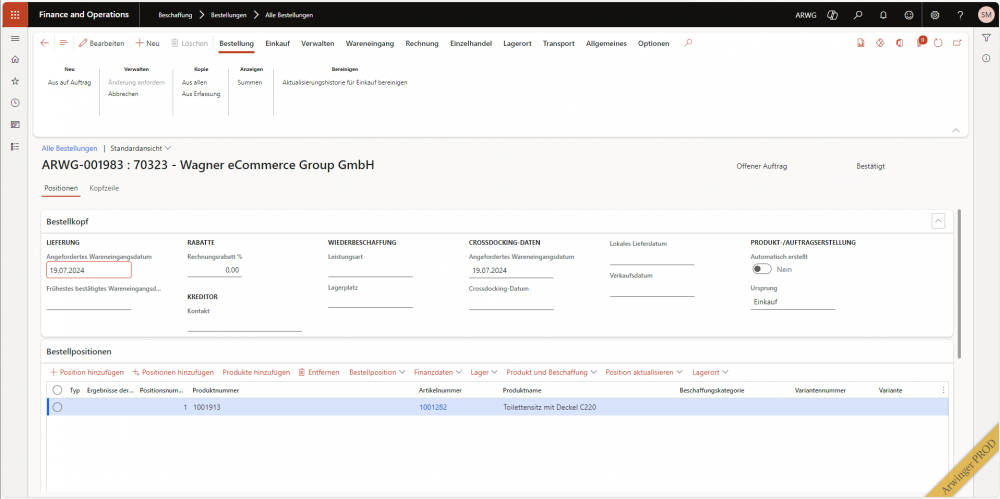This screenshot has width=1000, height=499.
Task: Check the select-all checkbox in grid header
Action: [x=57, y=390]
